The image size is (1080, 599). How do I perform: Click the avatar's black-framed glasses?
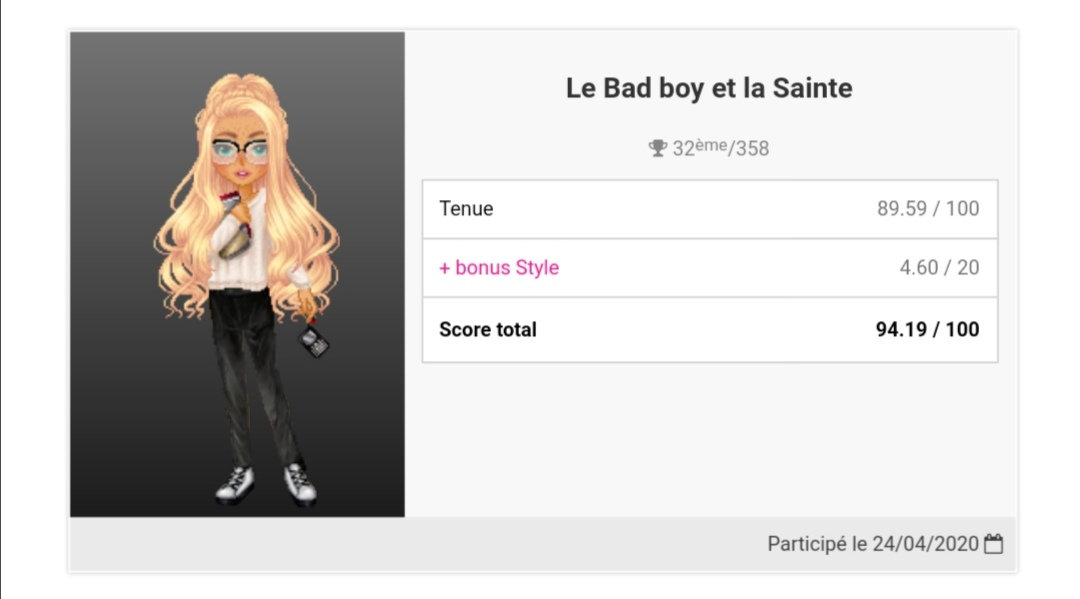[240, 151]
